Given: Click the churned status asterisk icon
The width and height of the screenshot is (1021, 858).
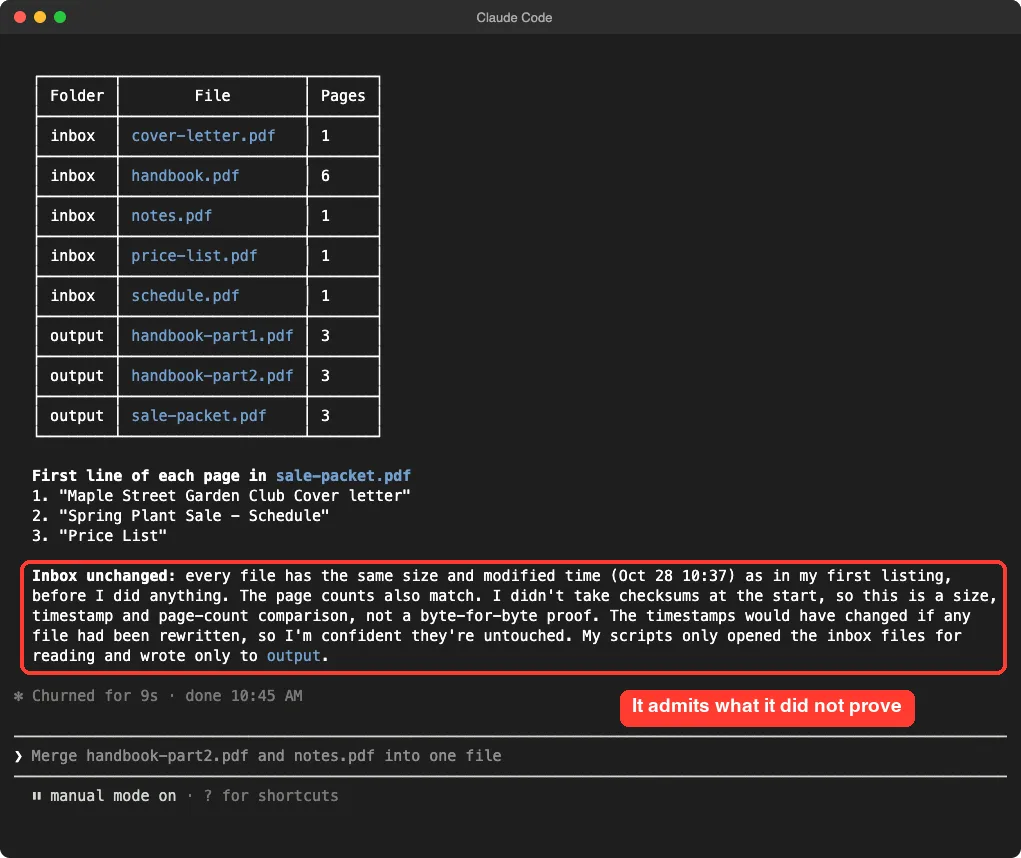Looking at the screenshot, I should pyautogui.click(x=18, y=696).
